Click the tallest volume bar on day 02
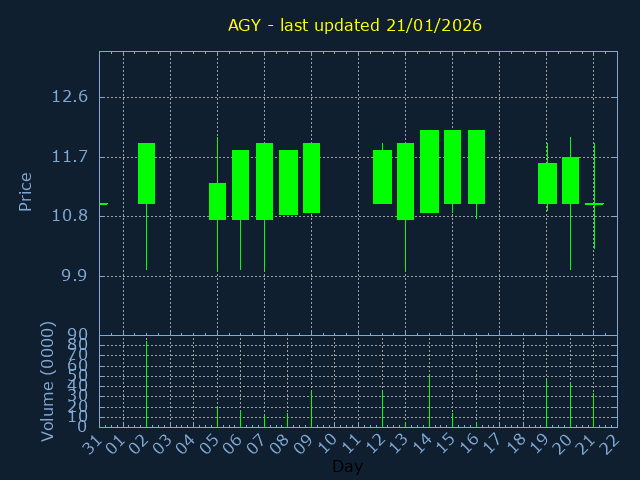The image size is (640, 480). click(146, 384)
